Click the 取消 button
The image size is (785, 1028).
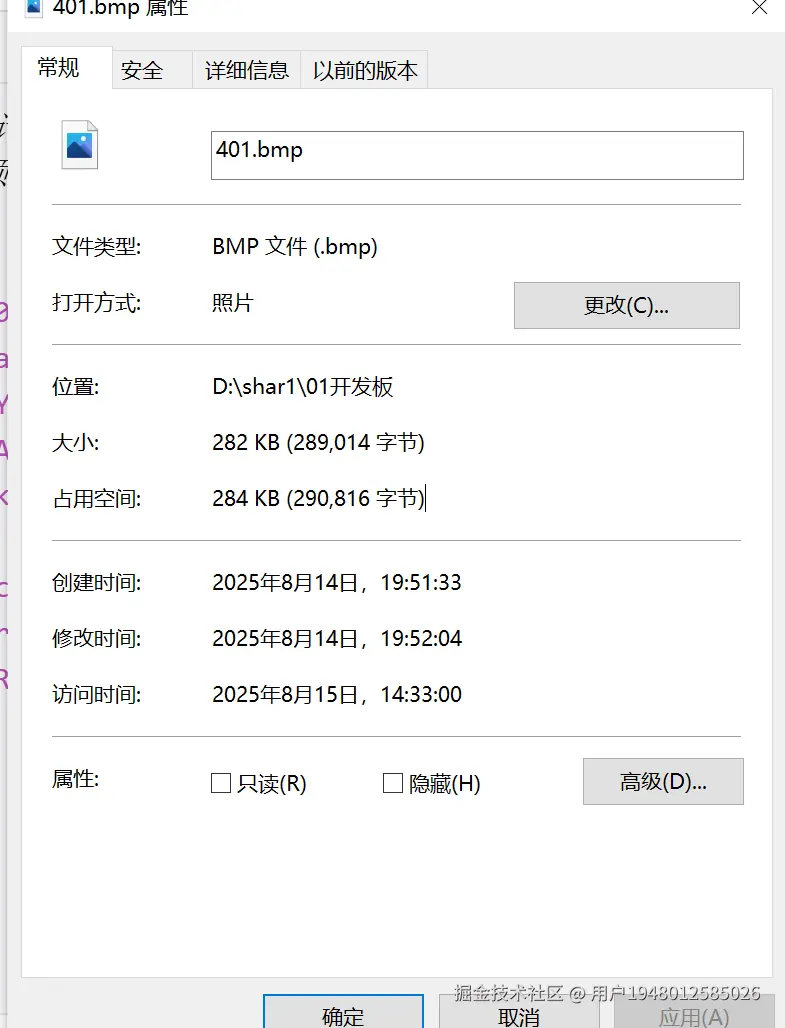coord(519,1013)
